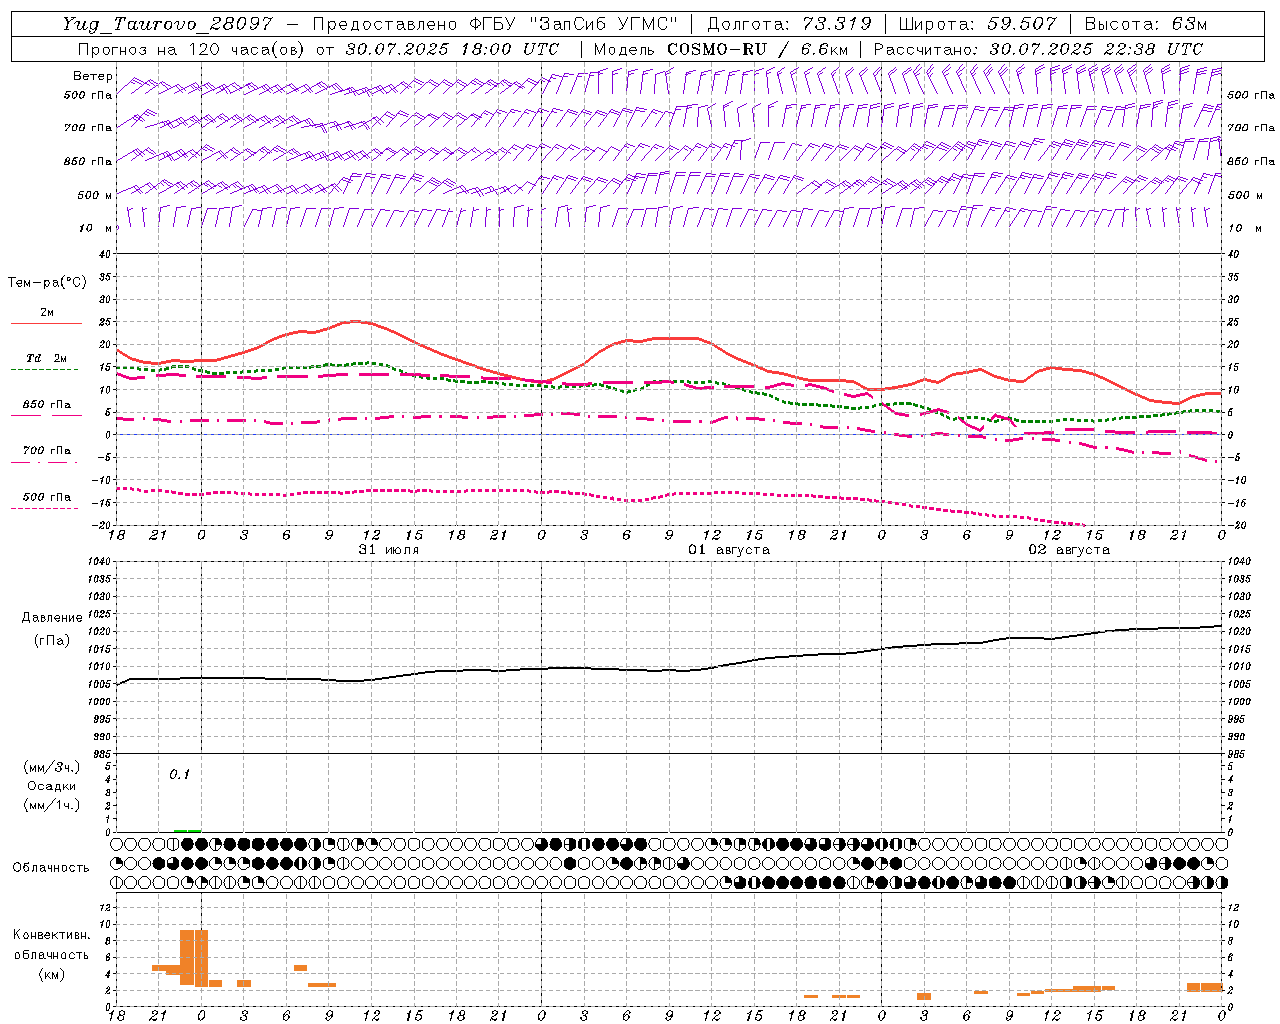This screenshot has height=1024, width=1280.
Task: Select the model name "COSMO-RU / 6.6км"
Action: click(x=757, y=49)
